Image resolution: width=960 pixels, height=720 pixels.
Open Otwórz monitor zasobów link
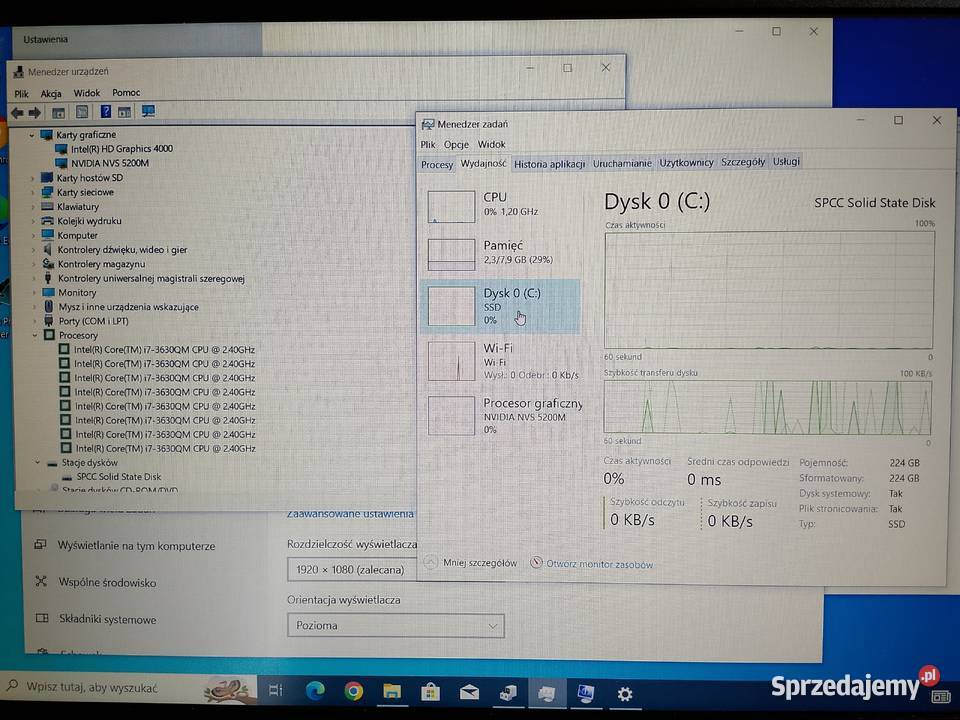pos(596,563)
